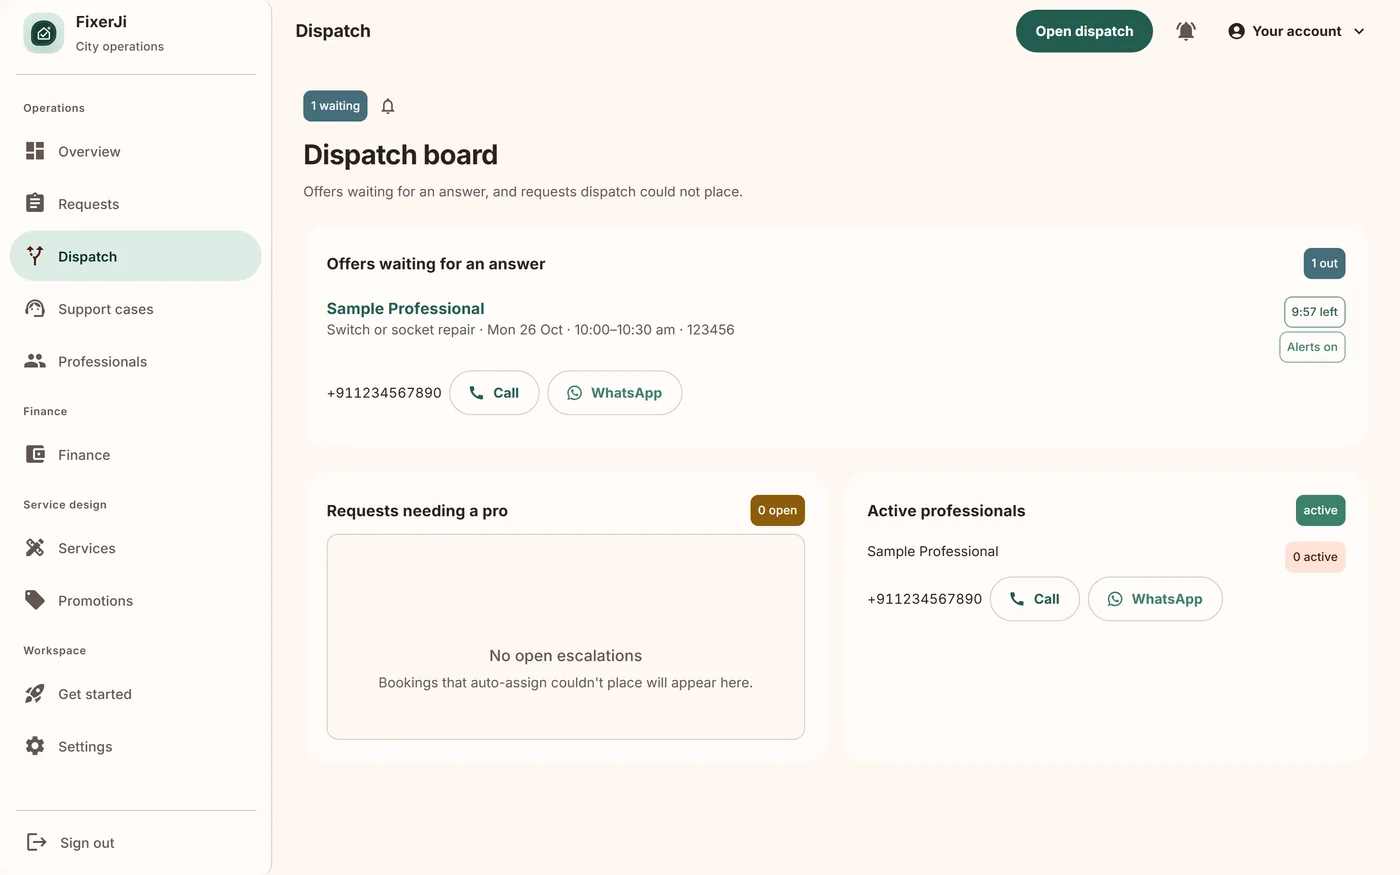
Task: Click the Dispatch board heading
Action: (x=400, y=155)
